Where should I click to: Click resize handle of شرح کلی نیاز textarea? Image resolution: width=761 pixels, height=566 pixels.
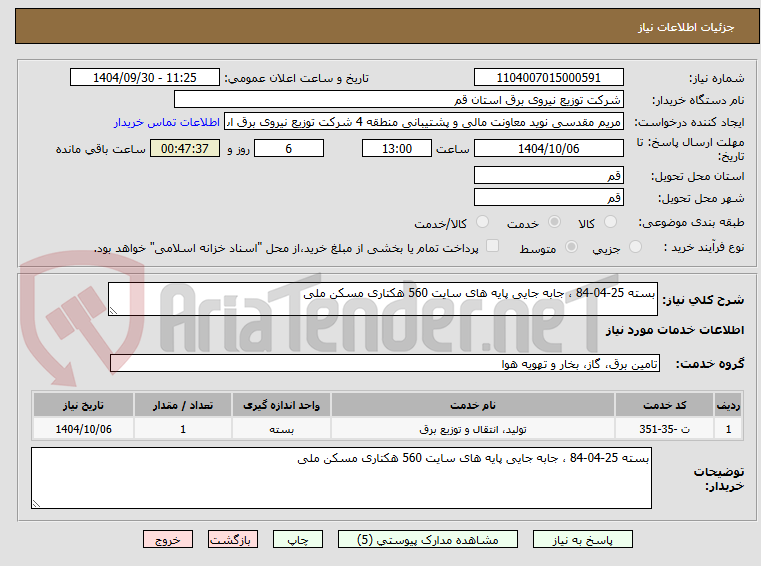click(x=113, y=311)
